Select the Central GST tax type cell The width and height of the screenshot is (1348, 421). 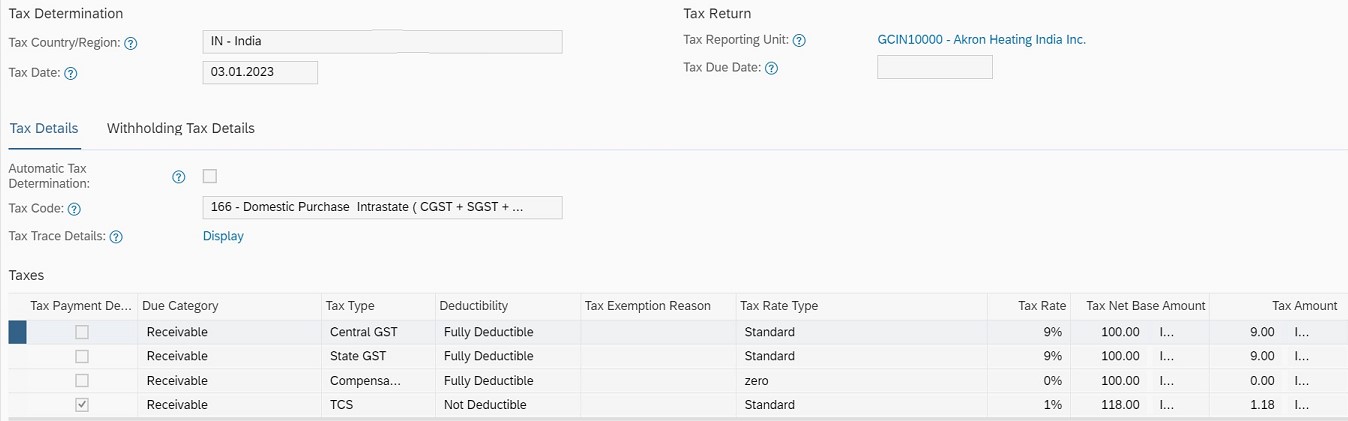[x=377, y=332]
